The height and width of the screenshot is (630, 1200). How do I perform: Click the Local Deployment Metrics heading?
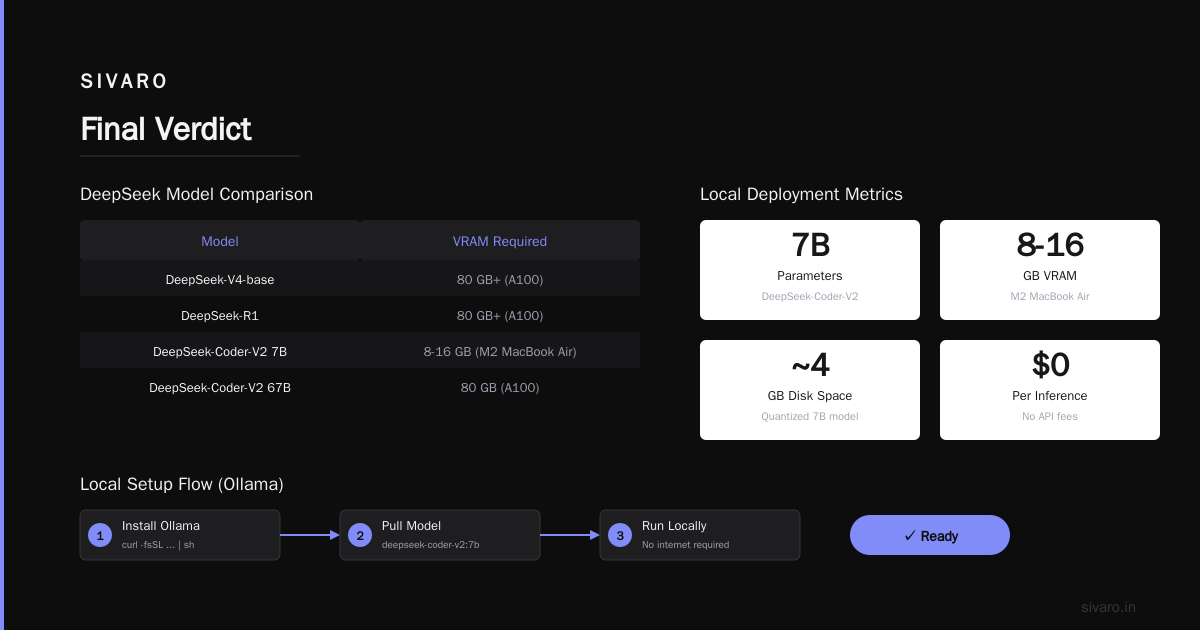pos(801,194)
